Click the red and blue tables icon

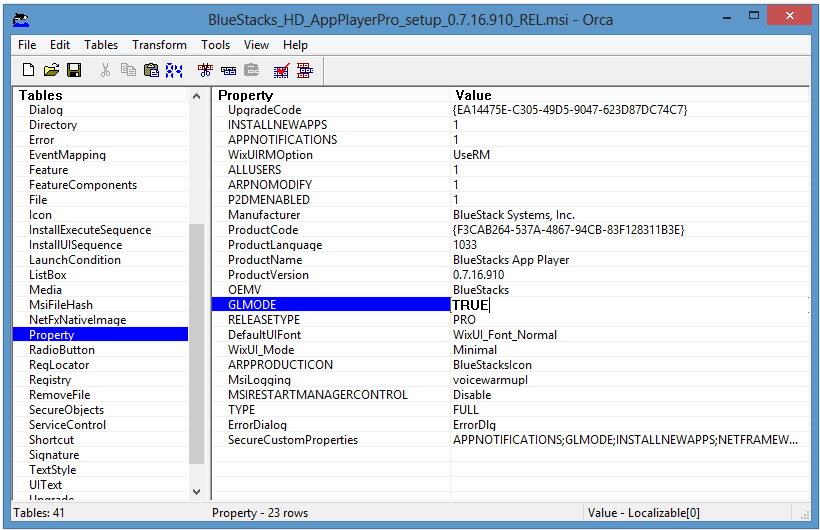305,70
